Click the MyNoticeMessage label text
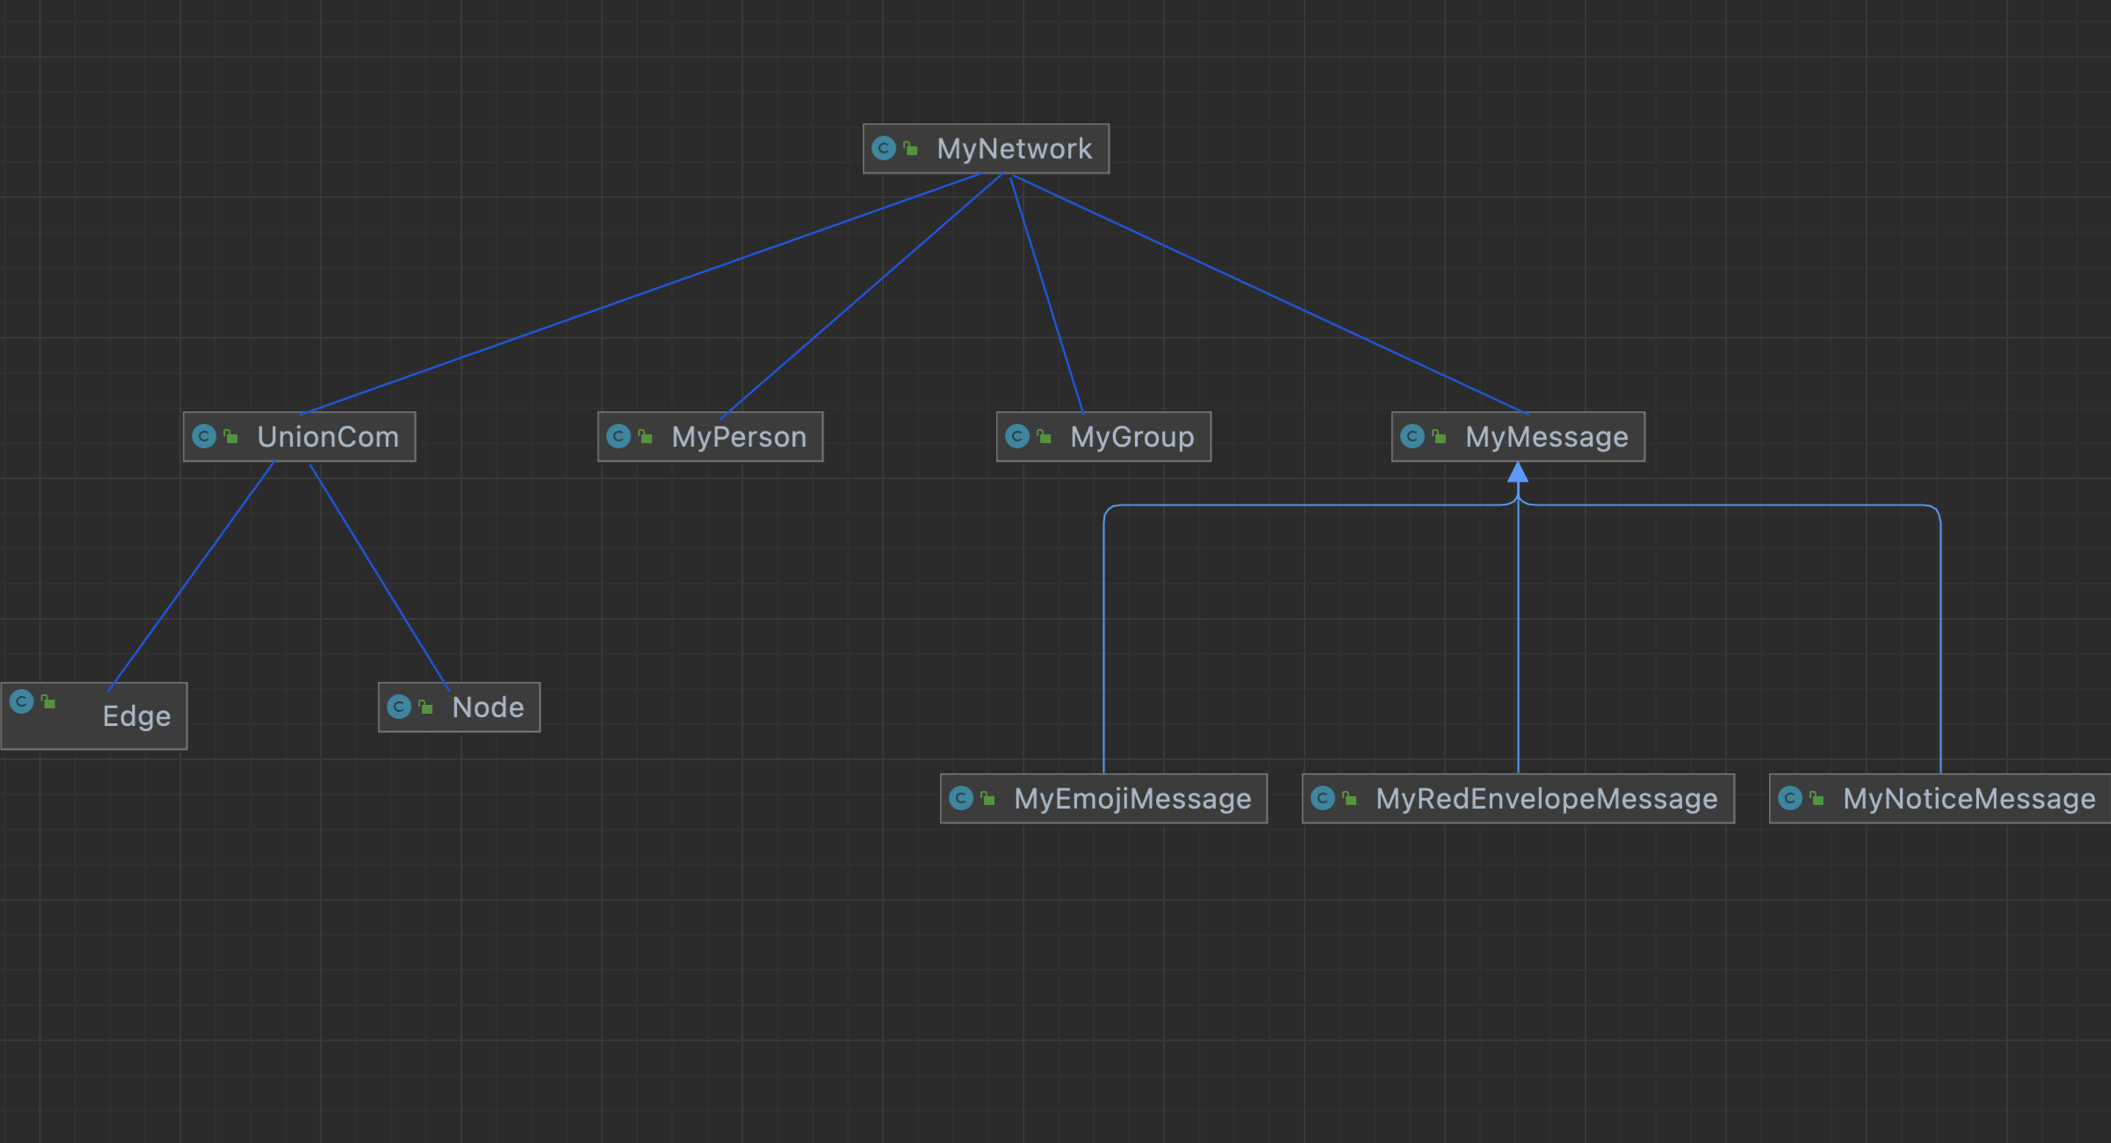This screenshot has width=2111, height=1143. click(x=1969, y=799)
